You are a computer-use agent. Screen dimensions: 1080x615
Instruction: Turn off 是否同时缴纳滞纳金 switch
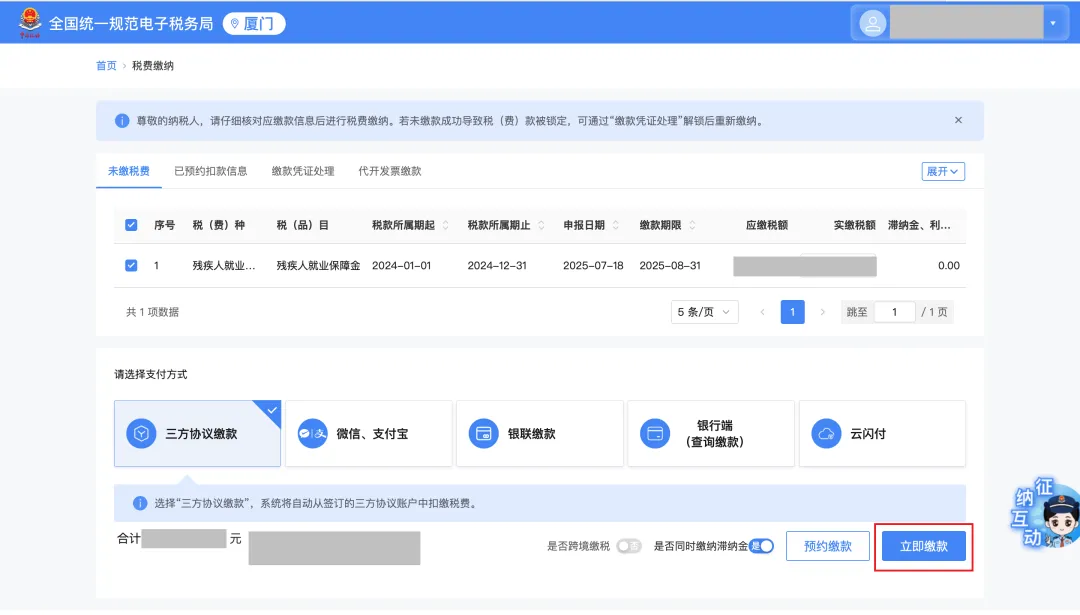tap(762, 546)
